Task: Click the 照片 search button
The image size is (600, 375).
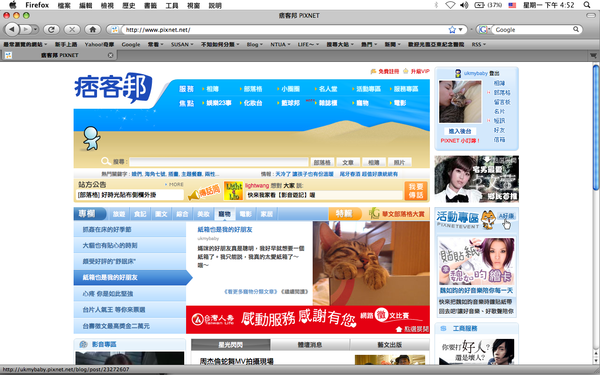Action: pos(399,162)
